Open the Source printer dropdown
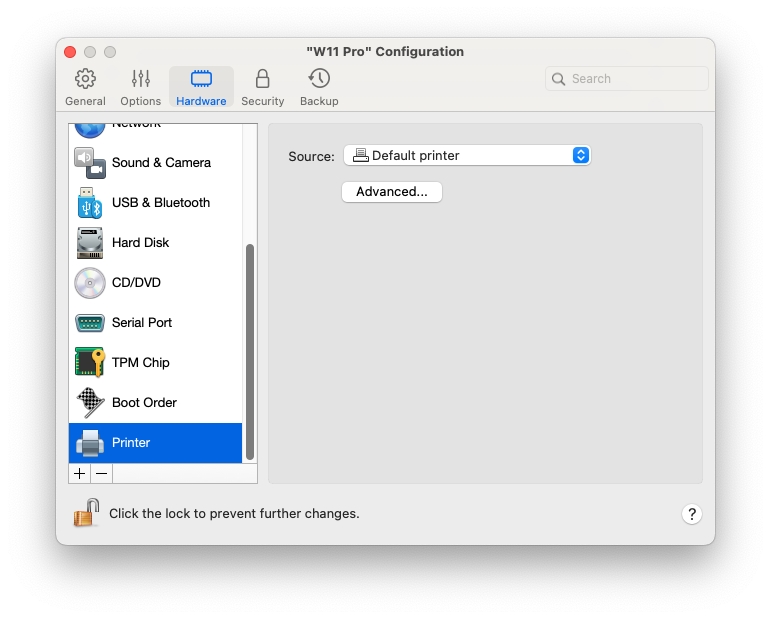Image resolution: width=771 pixels, height=619 pixels. [x=466, y=155]
